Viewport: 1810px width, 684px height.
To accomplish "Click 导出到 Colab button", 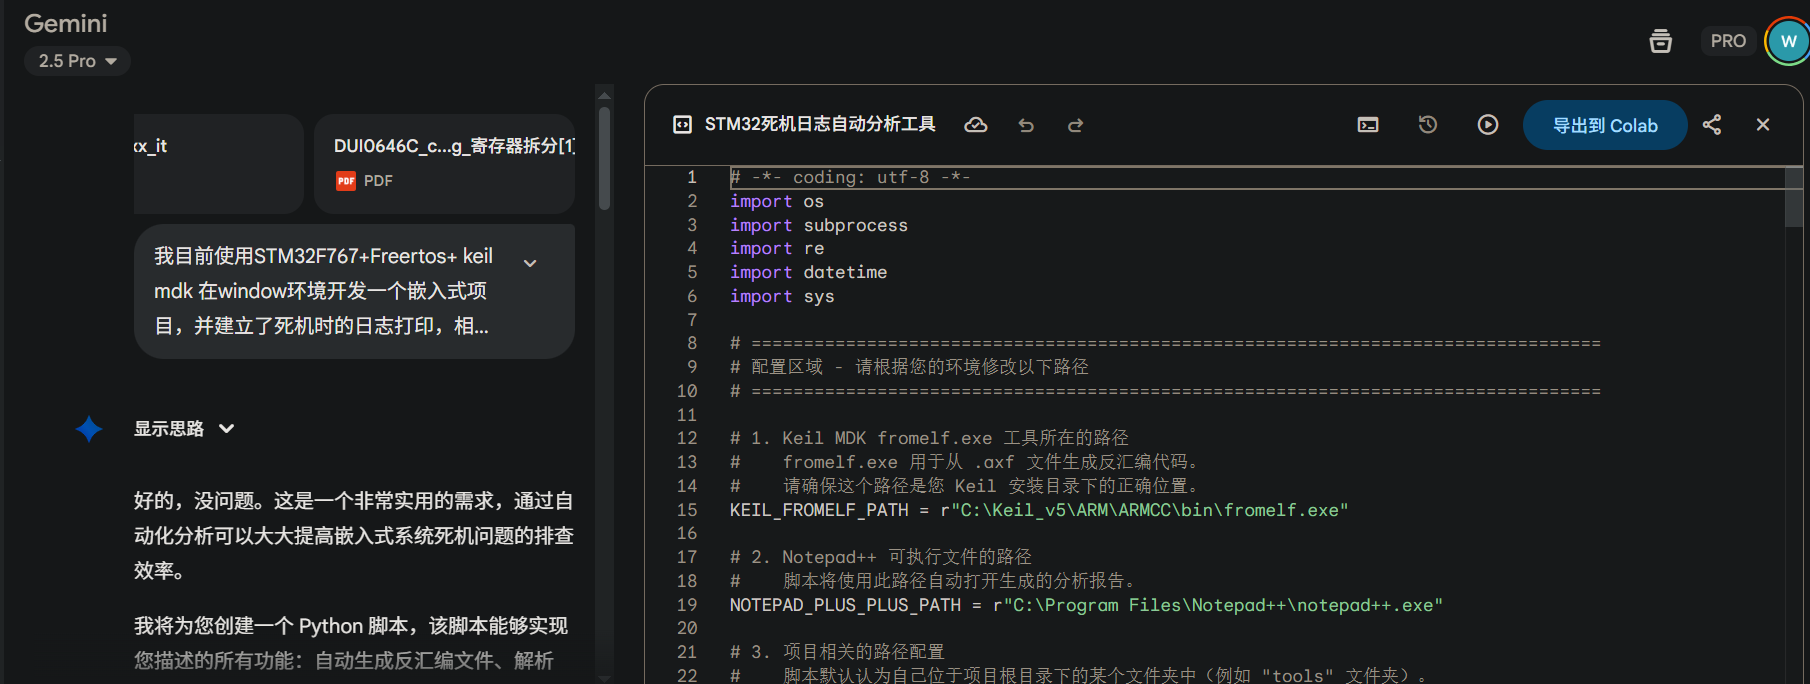I will tap(1604, 125).
